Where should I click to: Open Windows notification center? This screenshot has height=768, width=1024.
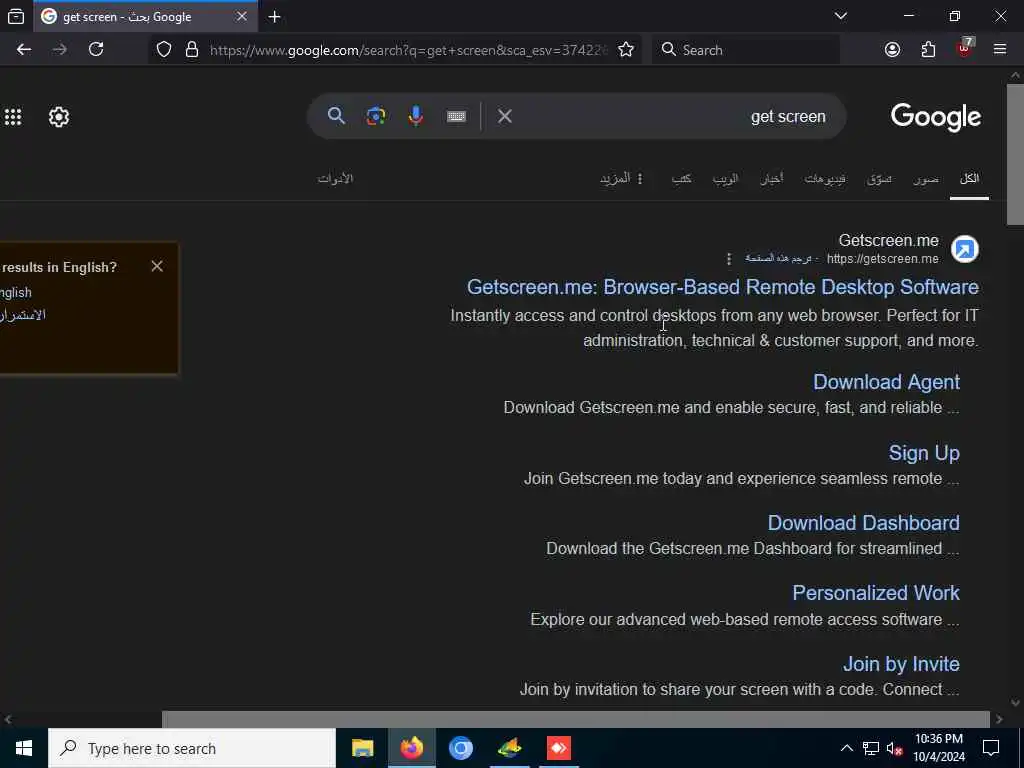click(x=991, y=748)
